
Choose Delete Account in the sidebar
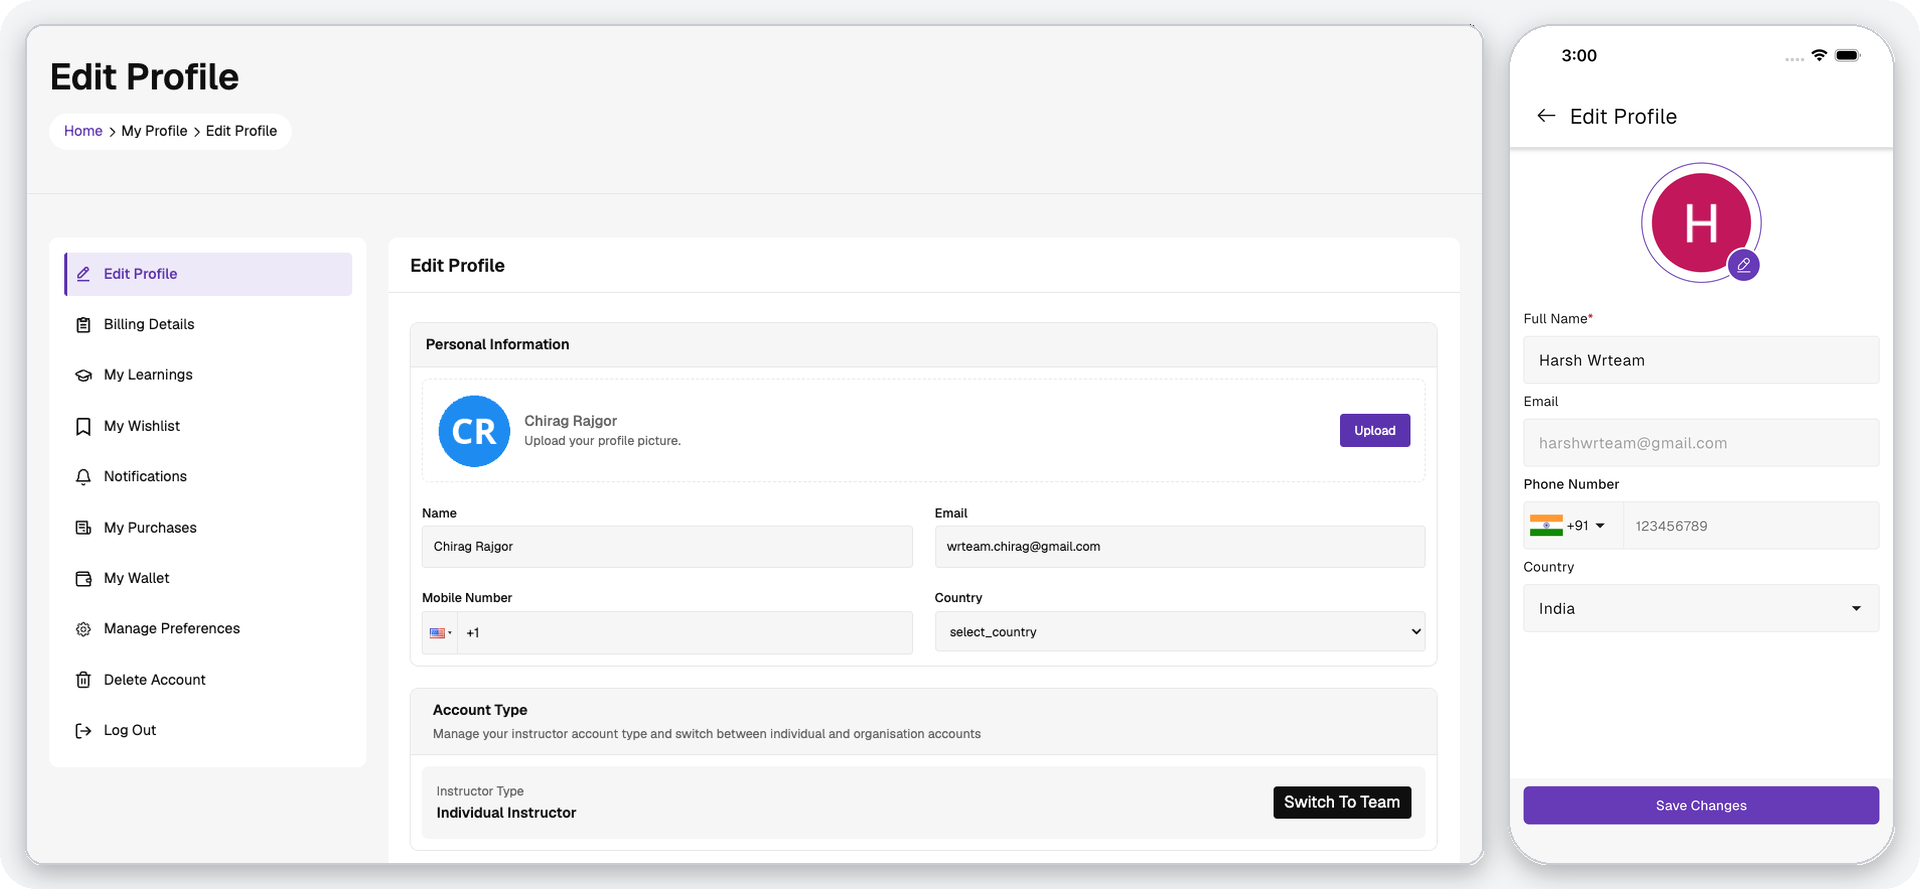point(208,680)
